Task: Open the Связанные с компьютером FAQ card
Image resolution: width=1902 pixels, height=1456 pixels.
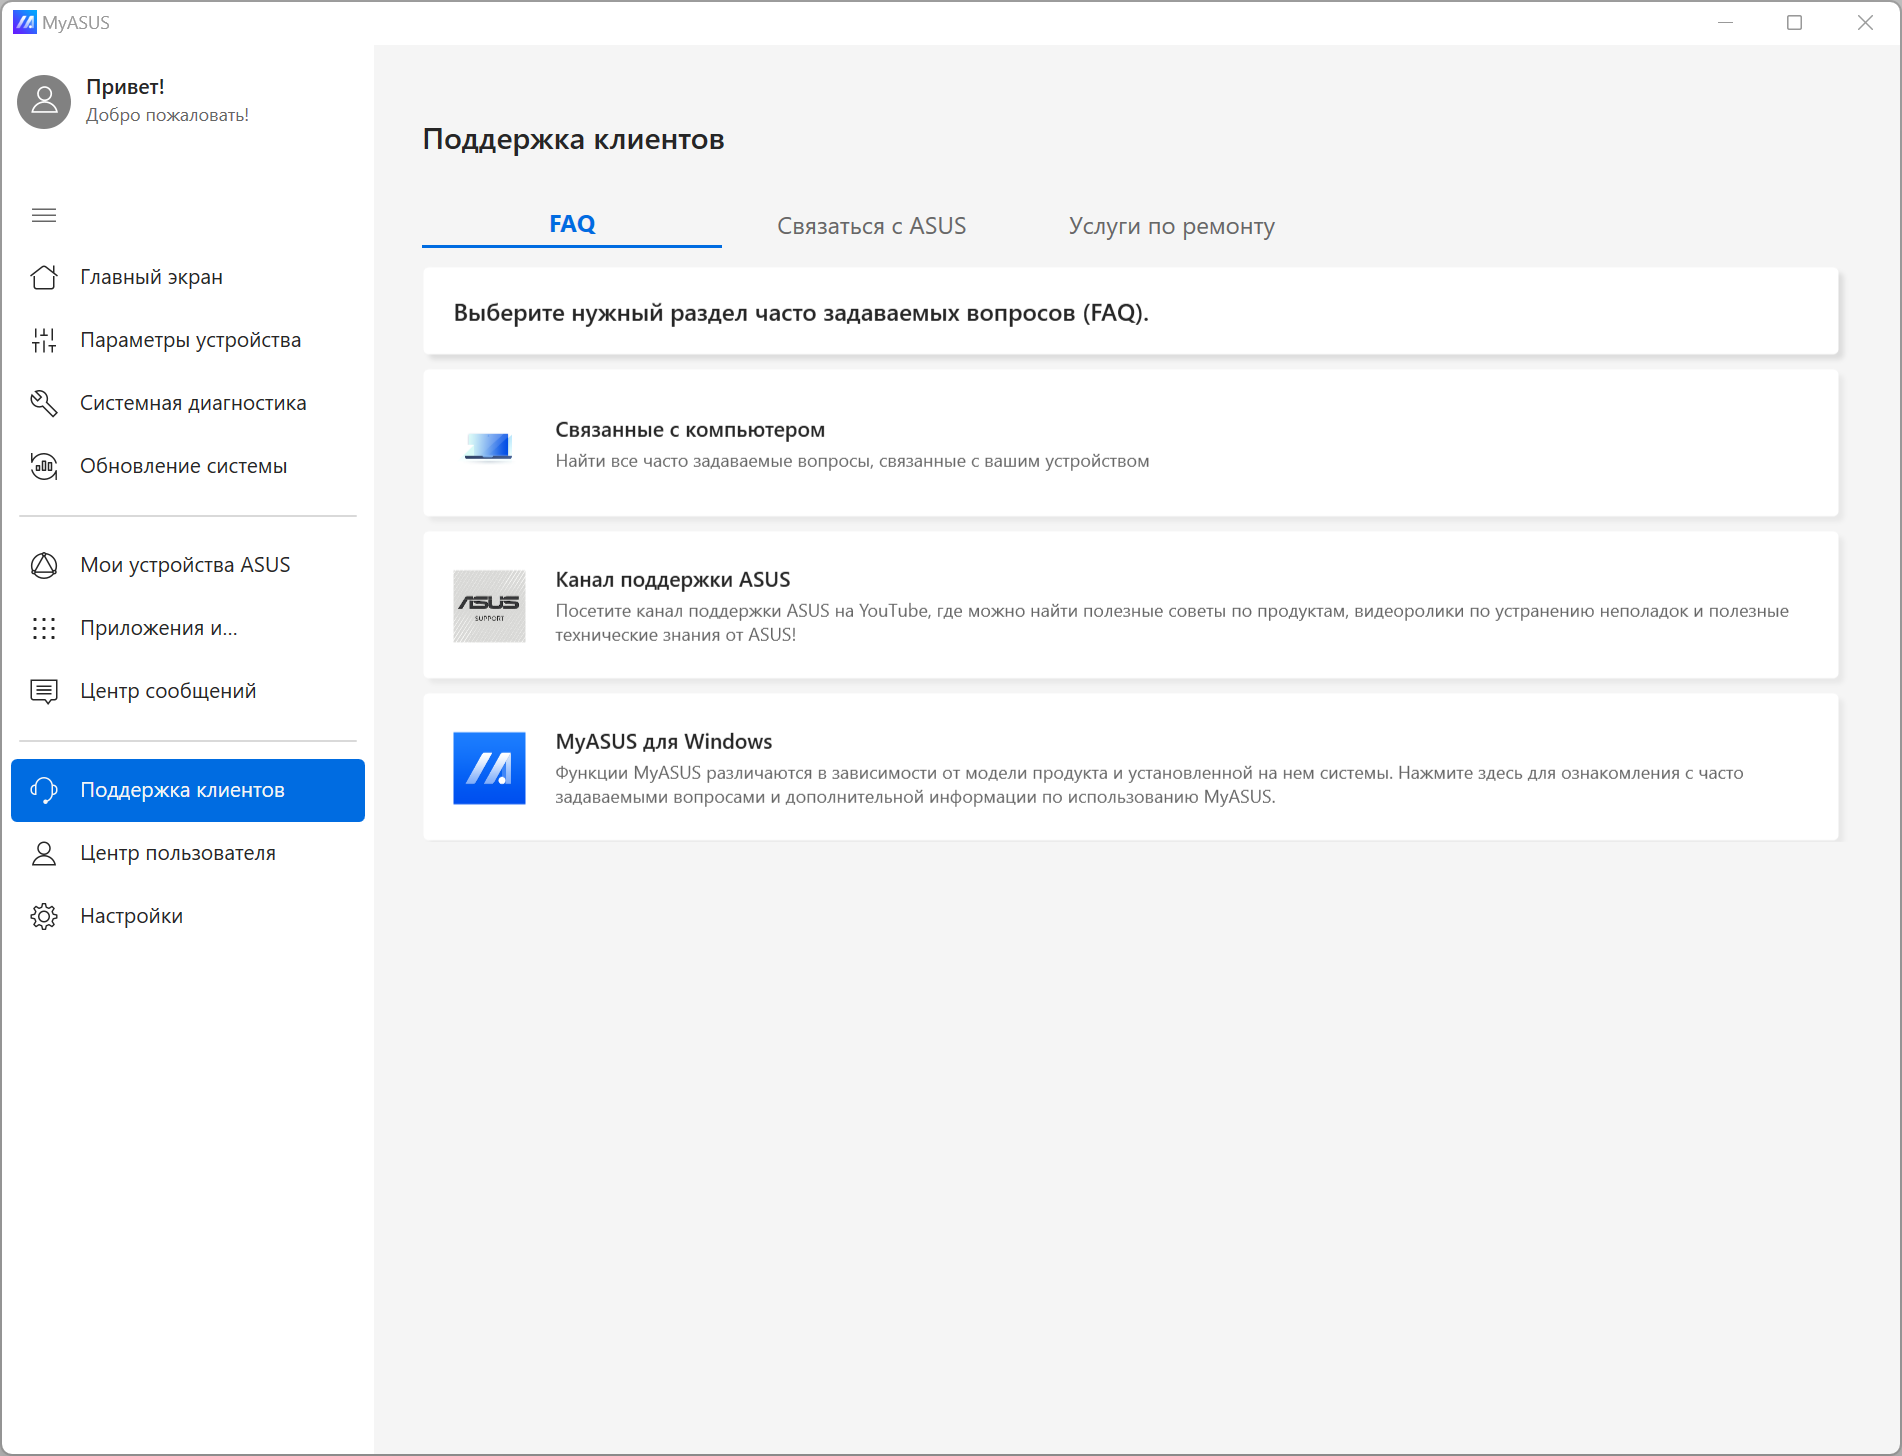Action: point(1131,443)
